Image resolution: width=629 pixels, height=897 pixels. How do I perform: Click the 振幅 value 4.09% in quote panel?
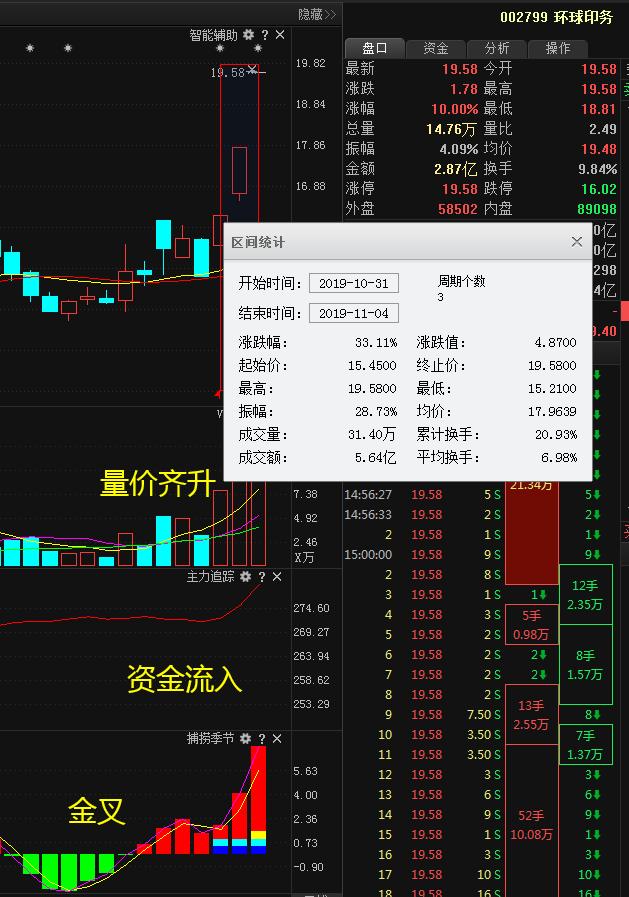(x=459, y=149)
